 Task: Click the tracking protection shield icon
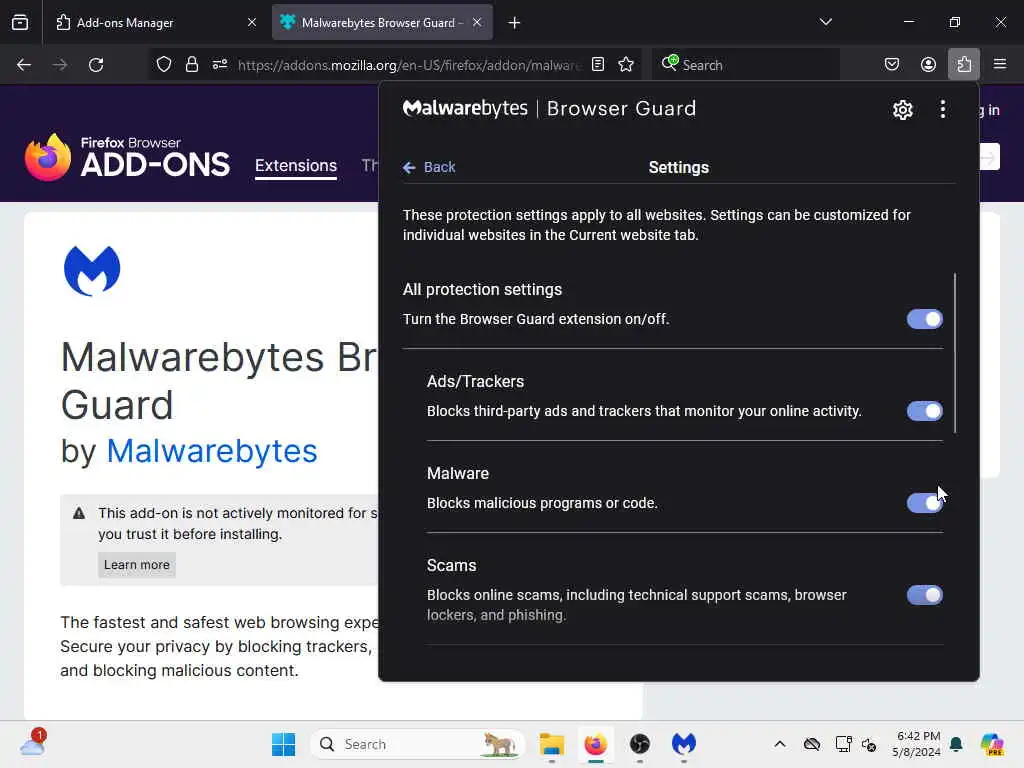click(163, 64)
